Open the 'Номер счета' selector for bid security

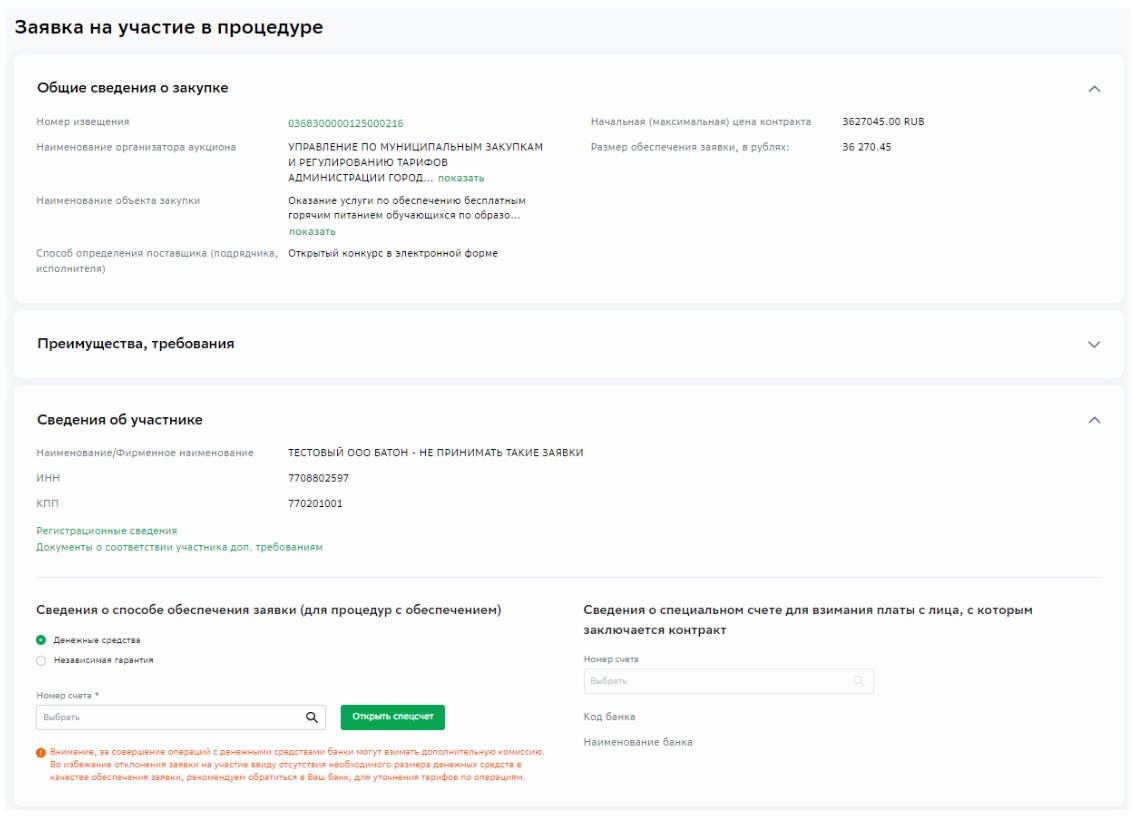(170, 717)
